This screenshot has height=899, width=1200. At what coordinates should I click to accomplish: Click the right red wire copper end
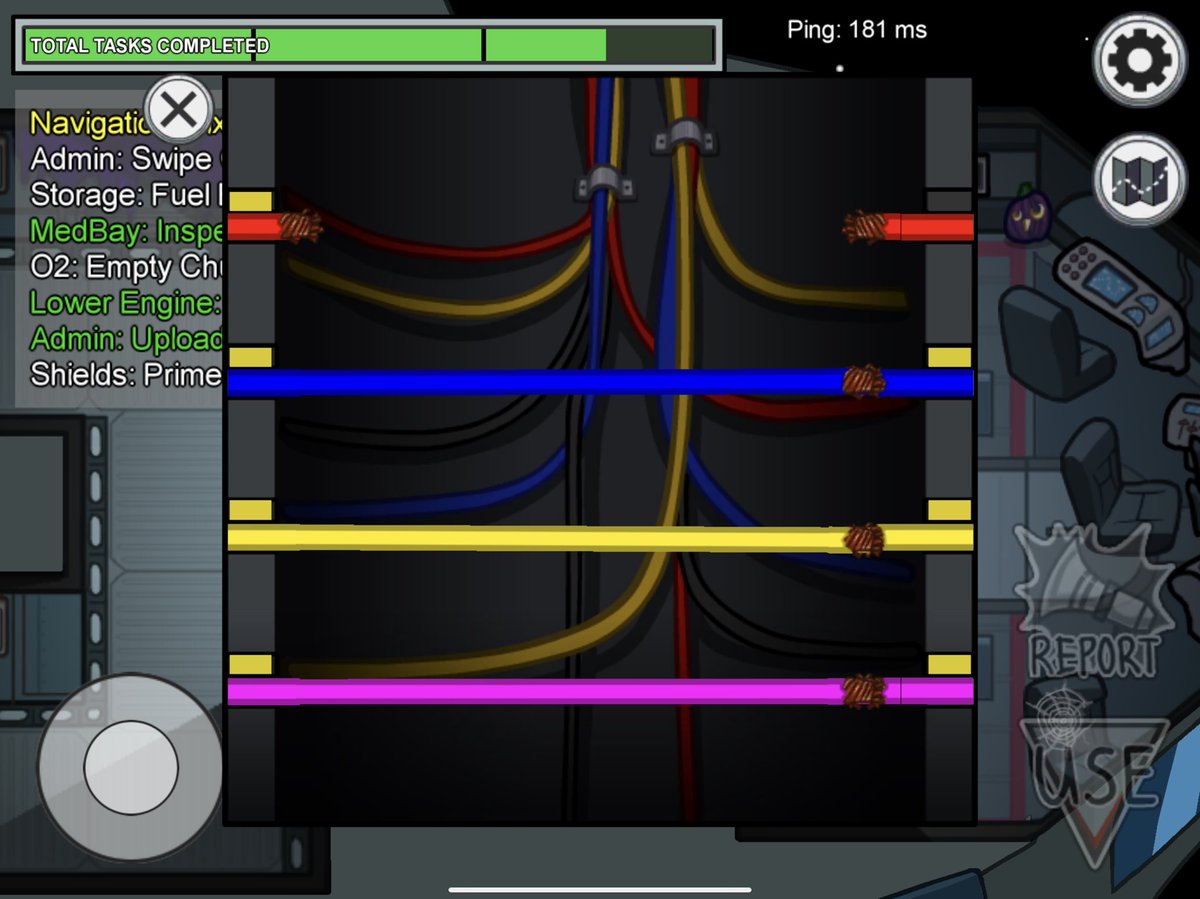[x=865, y=227]
